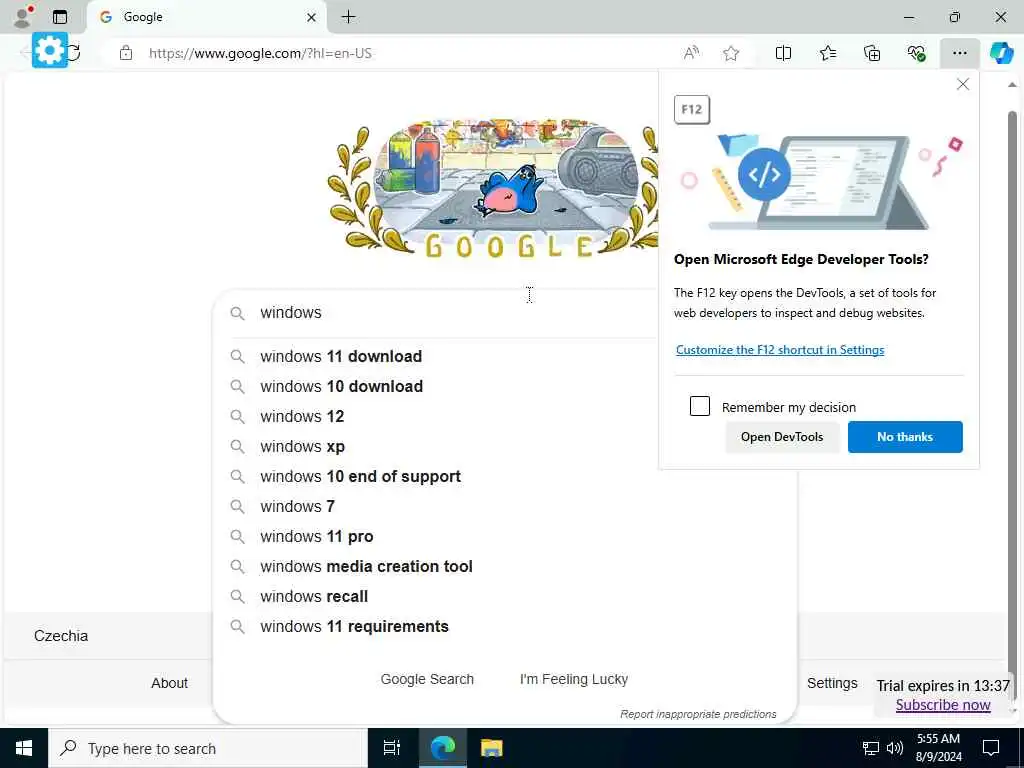This screenshot has width=1024, height=768.
Task: Open the Windows Start menu
Action: coord(24,748)
